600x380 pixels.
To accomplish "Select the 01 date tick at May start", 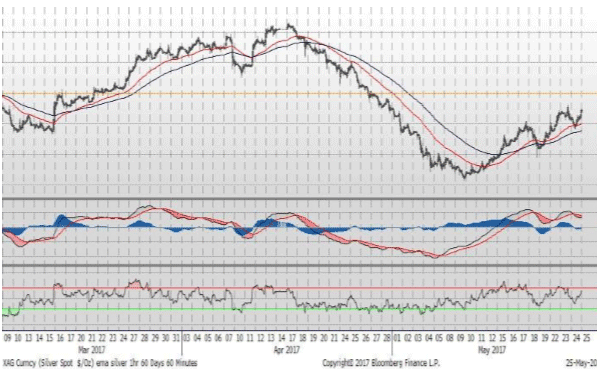I will tap(397, 338).
